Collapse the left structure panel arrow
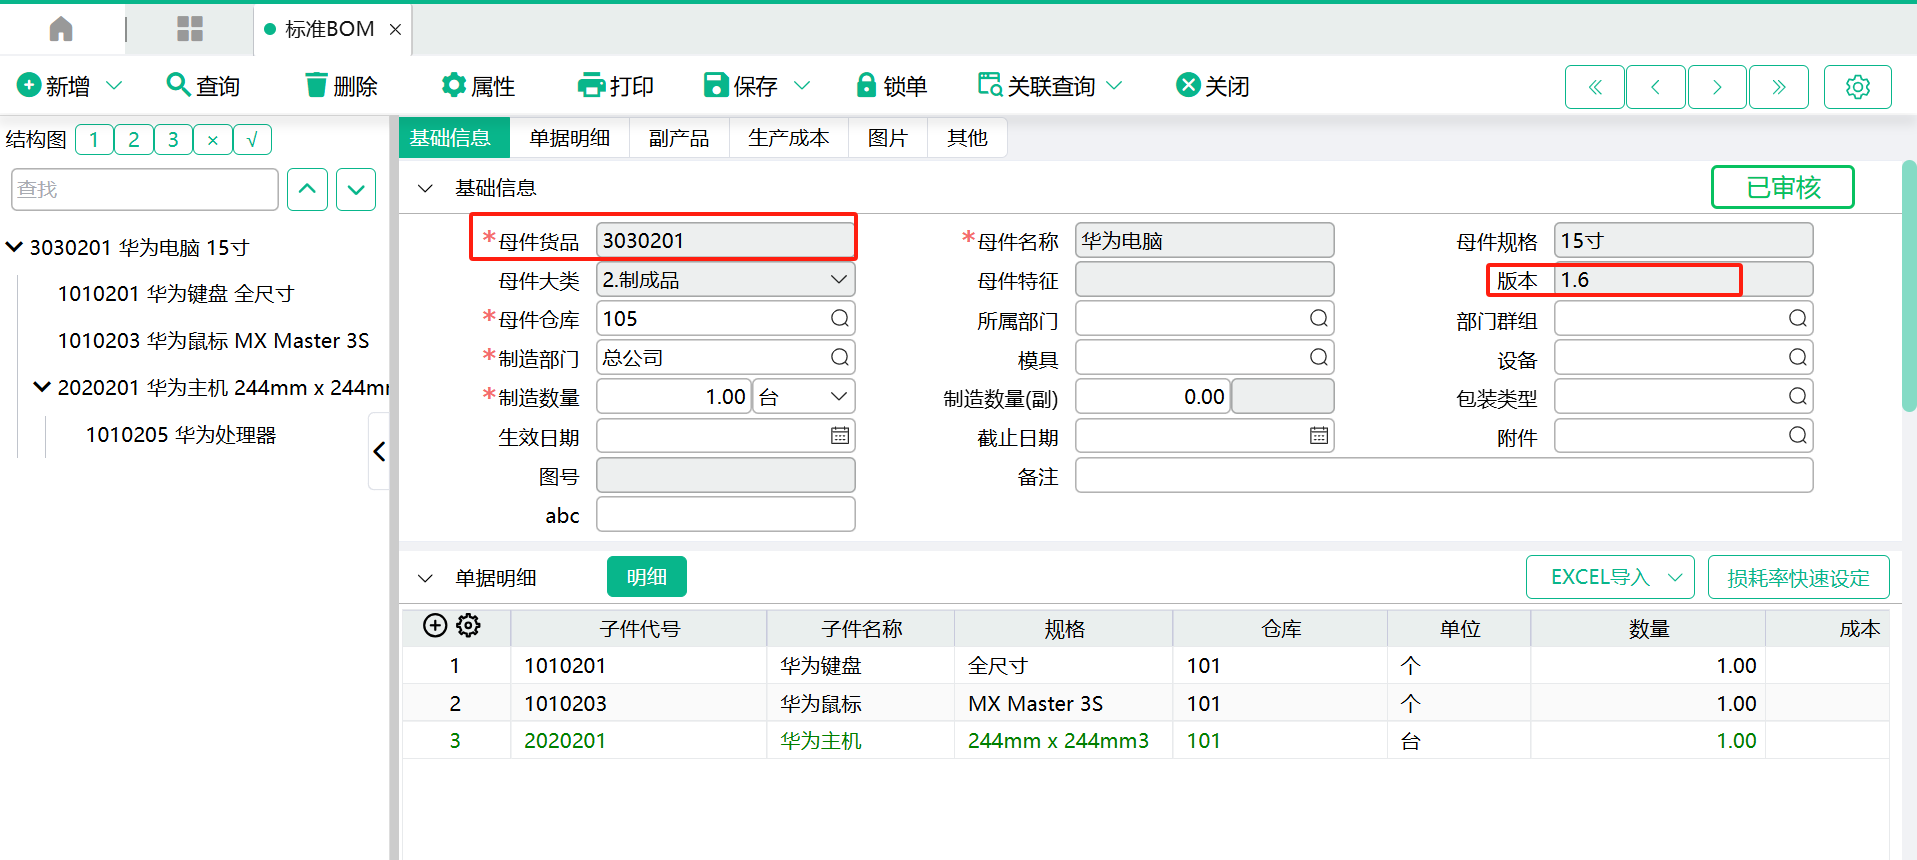The image size is (1917, 860). point(379,451)
